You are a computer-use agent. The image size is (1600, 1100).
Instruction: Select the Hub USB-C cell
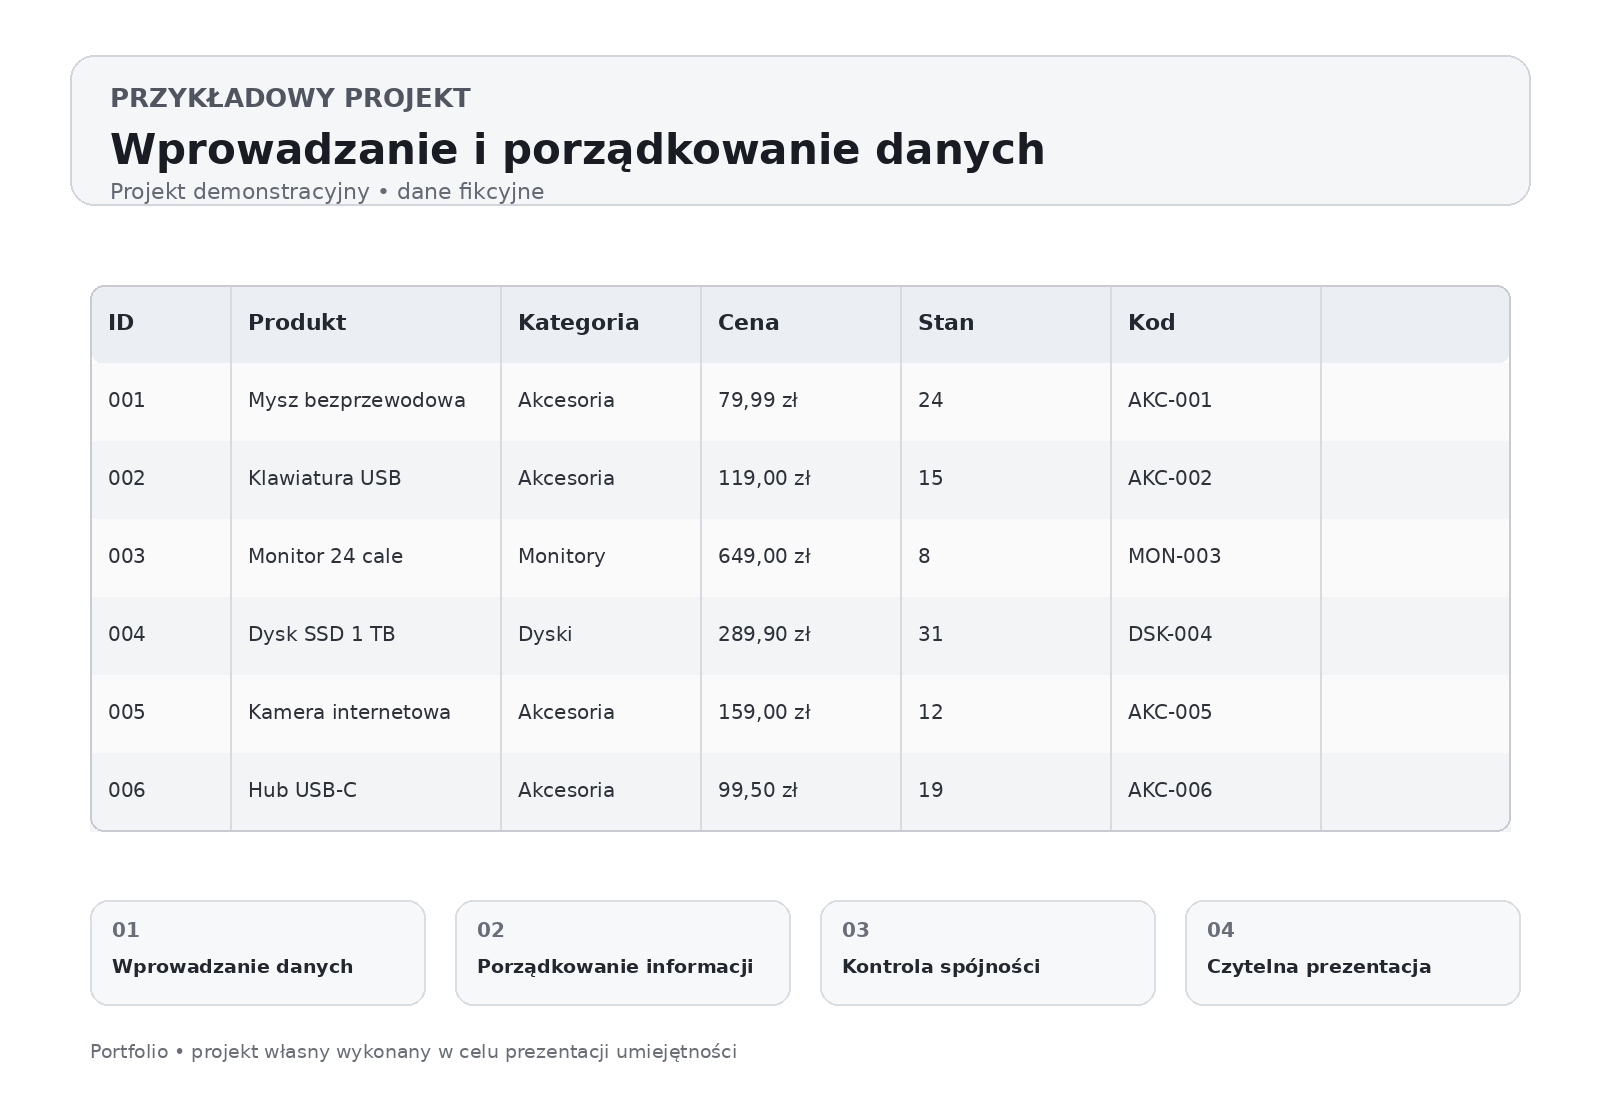pyautogui.click(x=366, y=791)
